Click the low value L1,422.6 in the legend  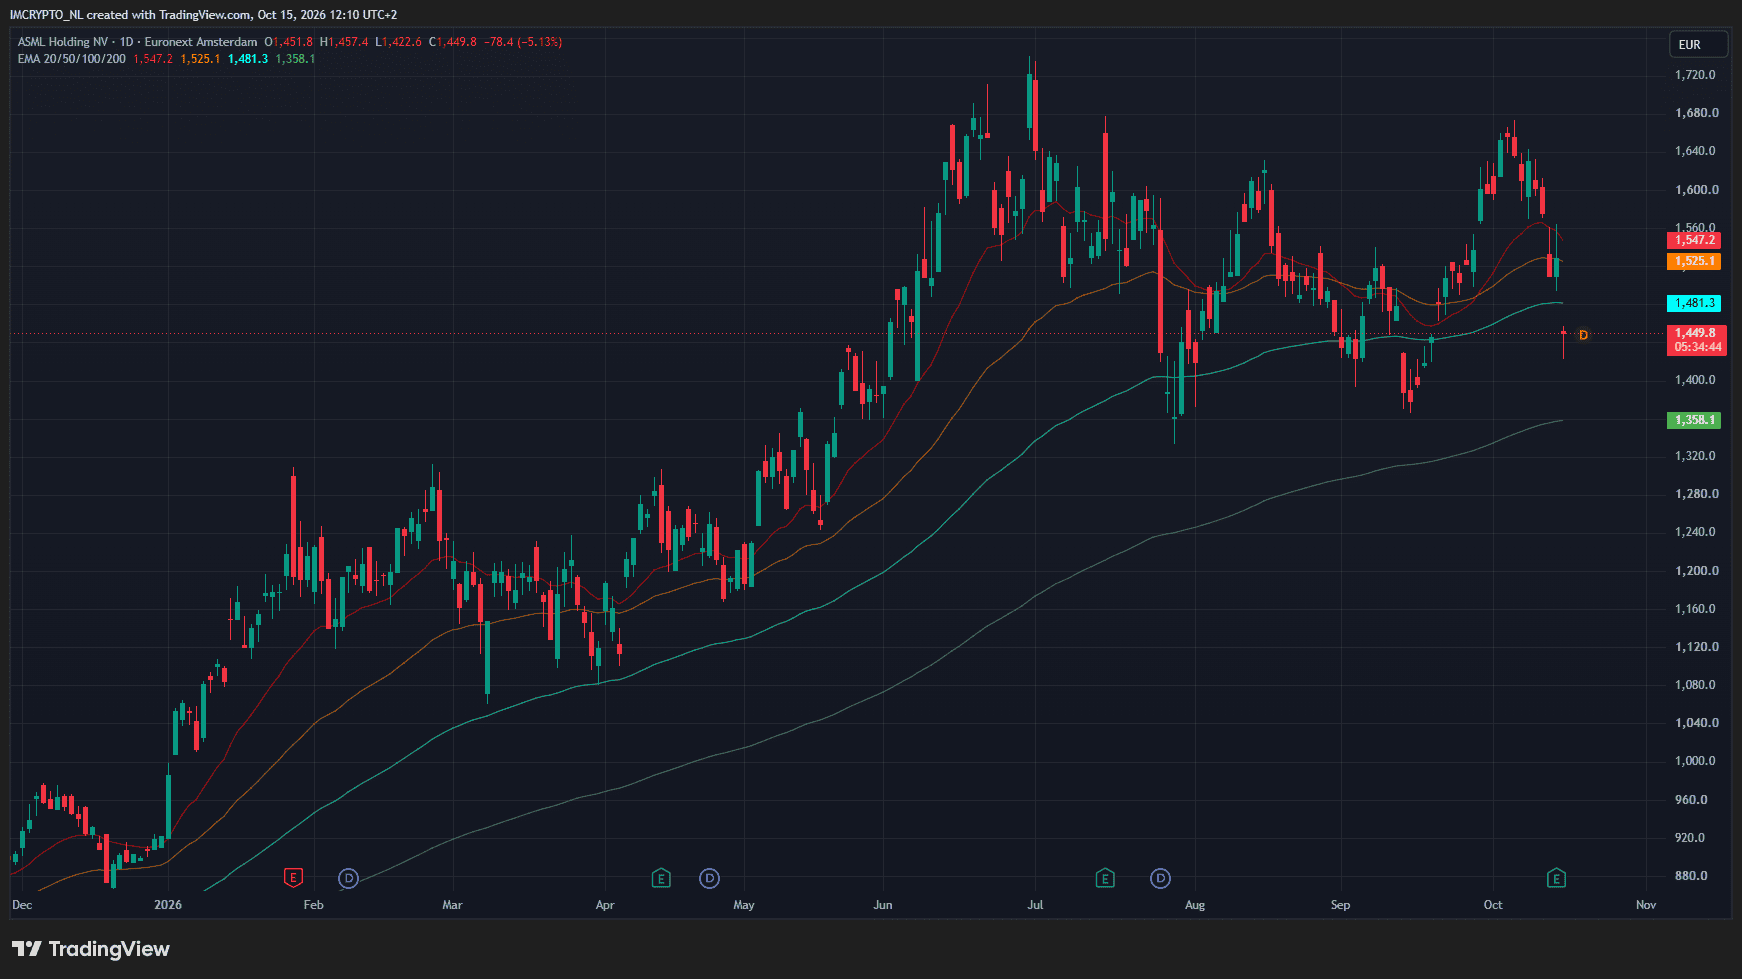[x=398, y=42]
